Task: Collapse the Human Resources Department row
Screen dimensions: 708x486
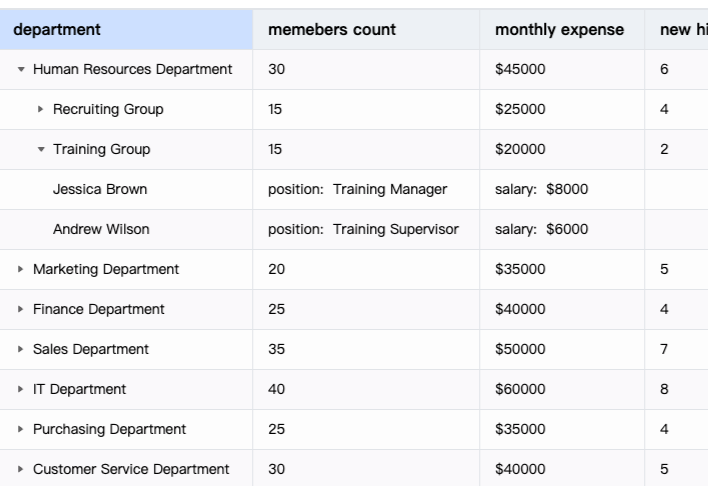Action: 21,69
